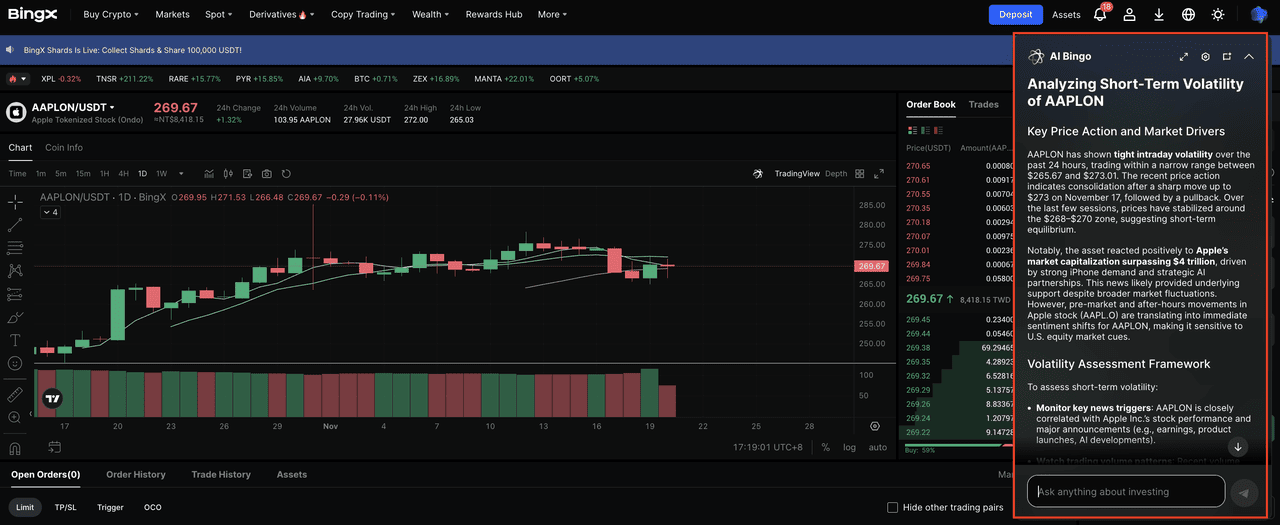Viewport: 1280px width, 525px height.
Task: Switch to the Coin Info tab
Action: click(64, 148)
